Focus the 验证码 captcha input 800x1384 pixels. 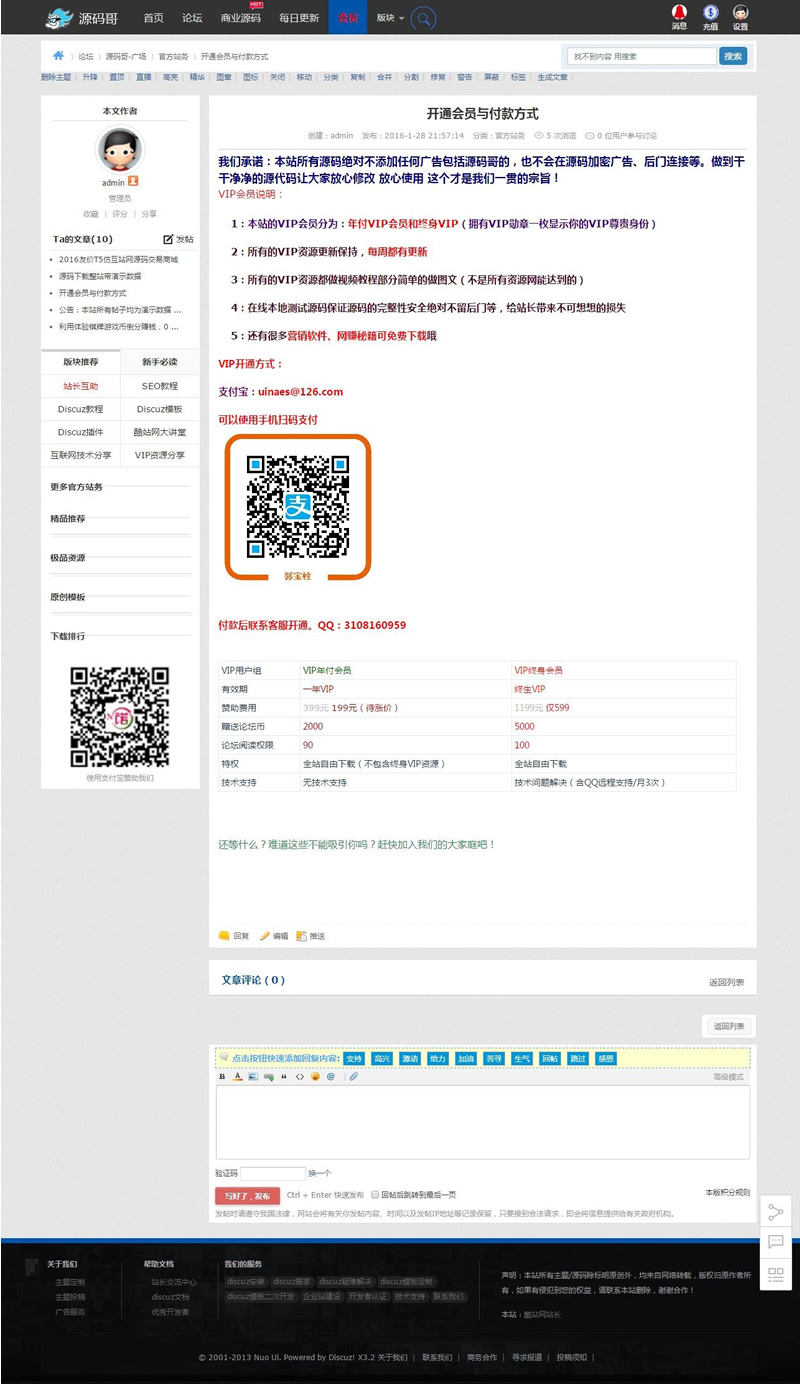[x=272, y=1173]
